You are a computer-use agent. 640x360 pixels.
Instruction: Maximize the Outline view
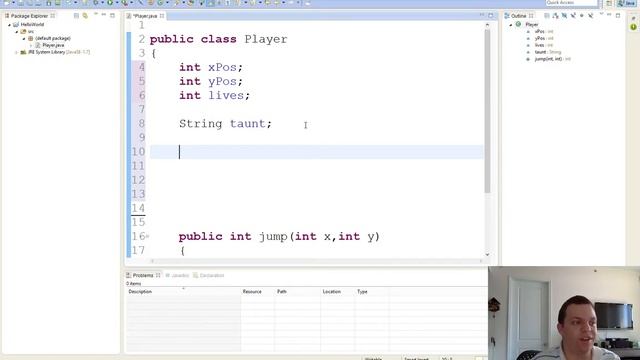point(618,16)
